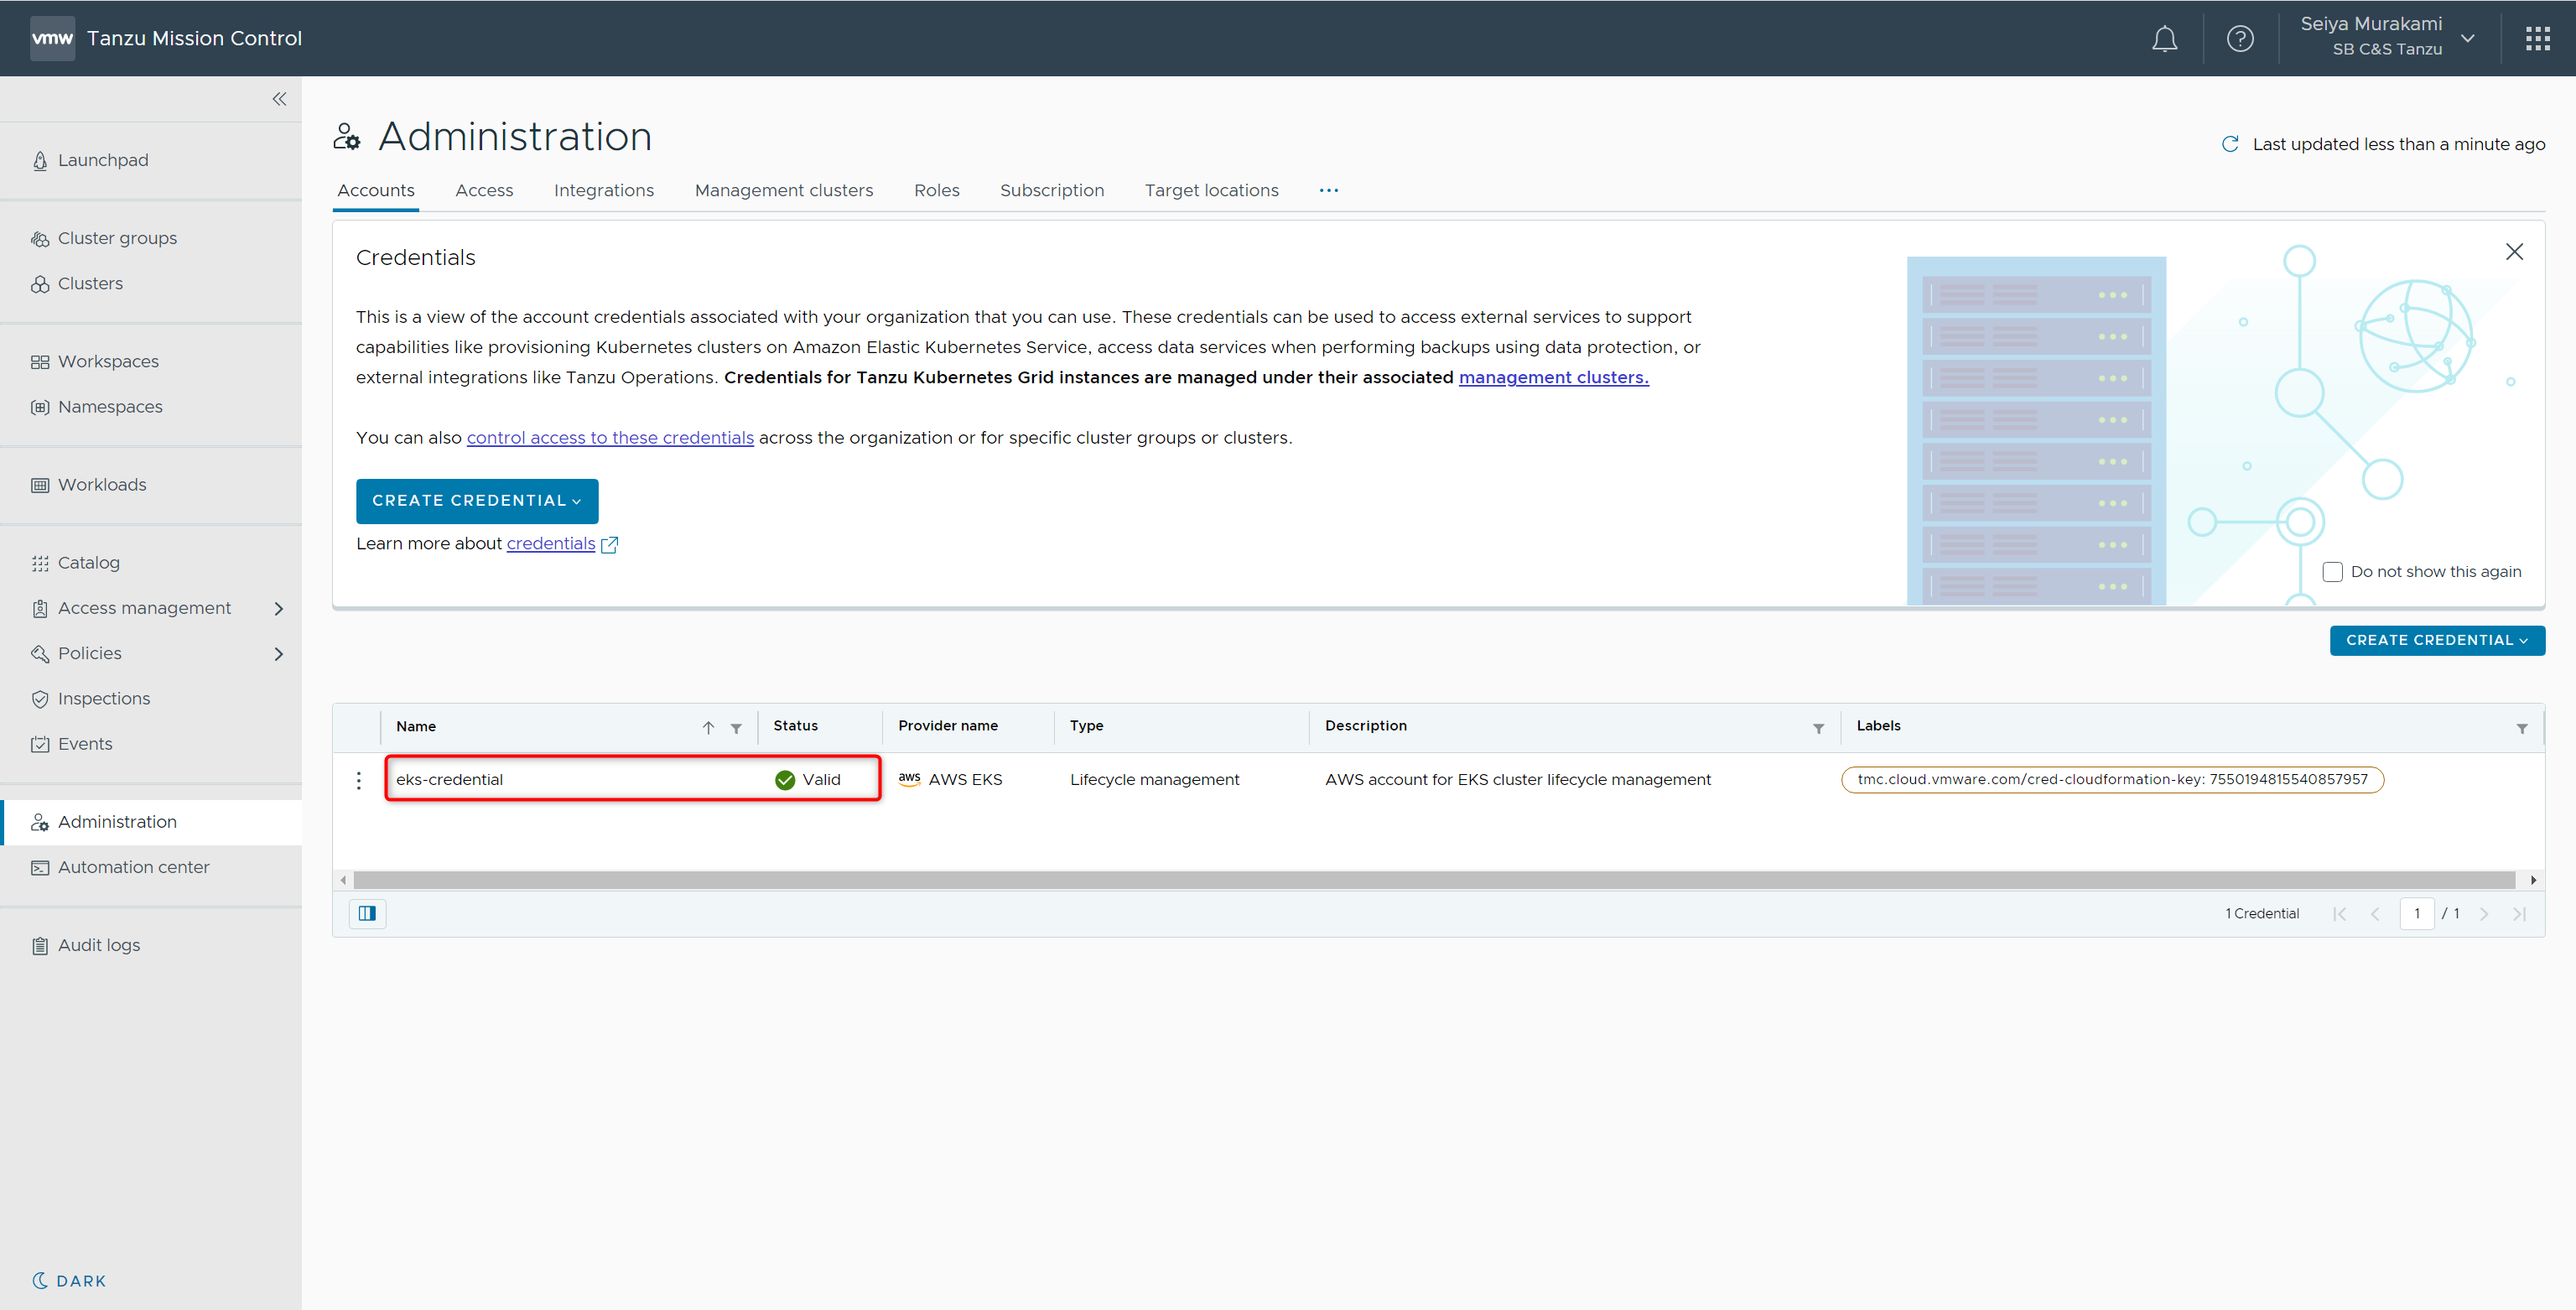This screenshot has width=2576, height=1310.
Task: Open the Seiya Murakami user dropdown
Action: tap(2467, 38)
